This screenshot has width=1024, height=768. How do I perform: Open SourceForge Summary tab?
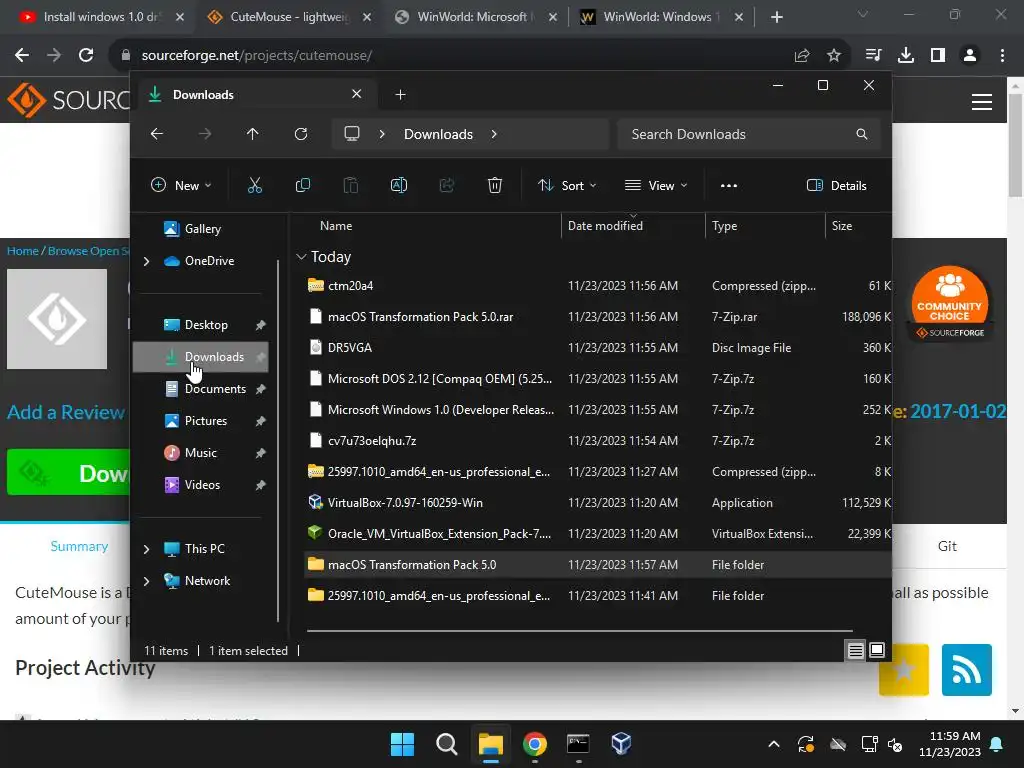click(x=79, y=546)
